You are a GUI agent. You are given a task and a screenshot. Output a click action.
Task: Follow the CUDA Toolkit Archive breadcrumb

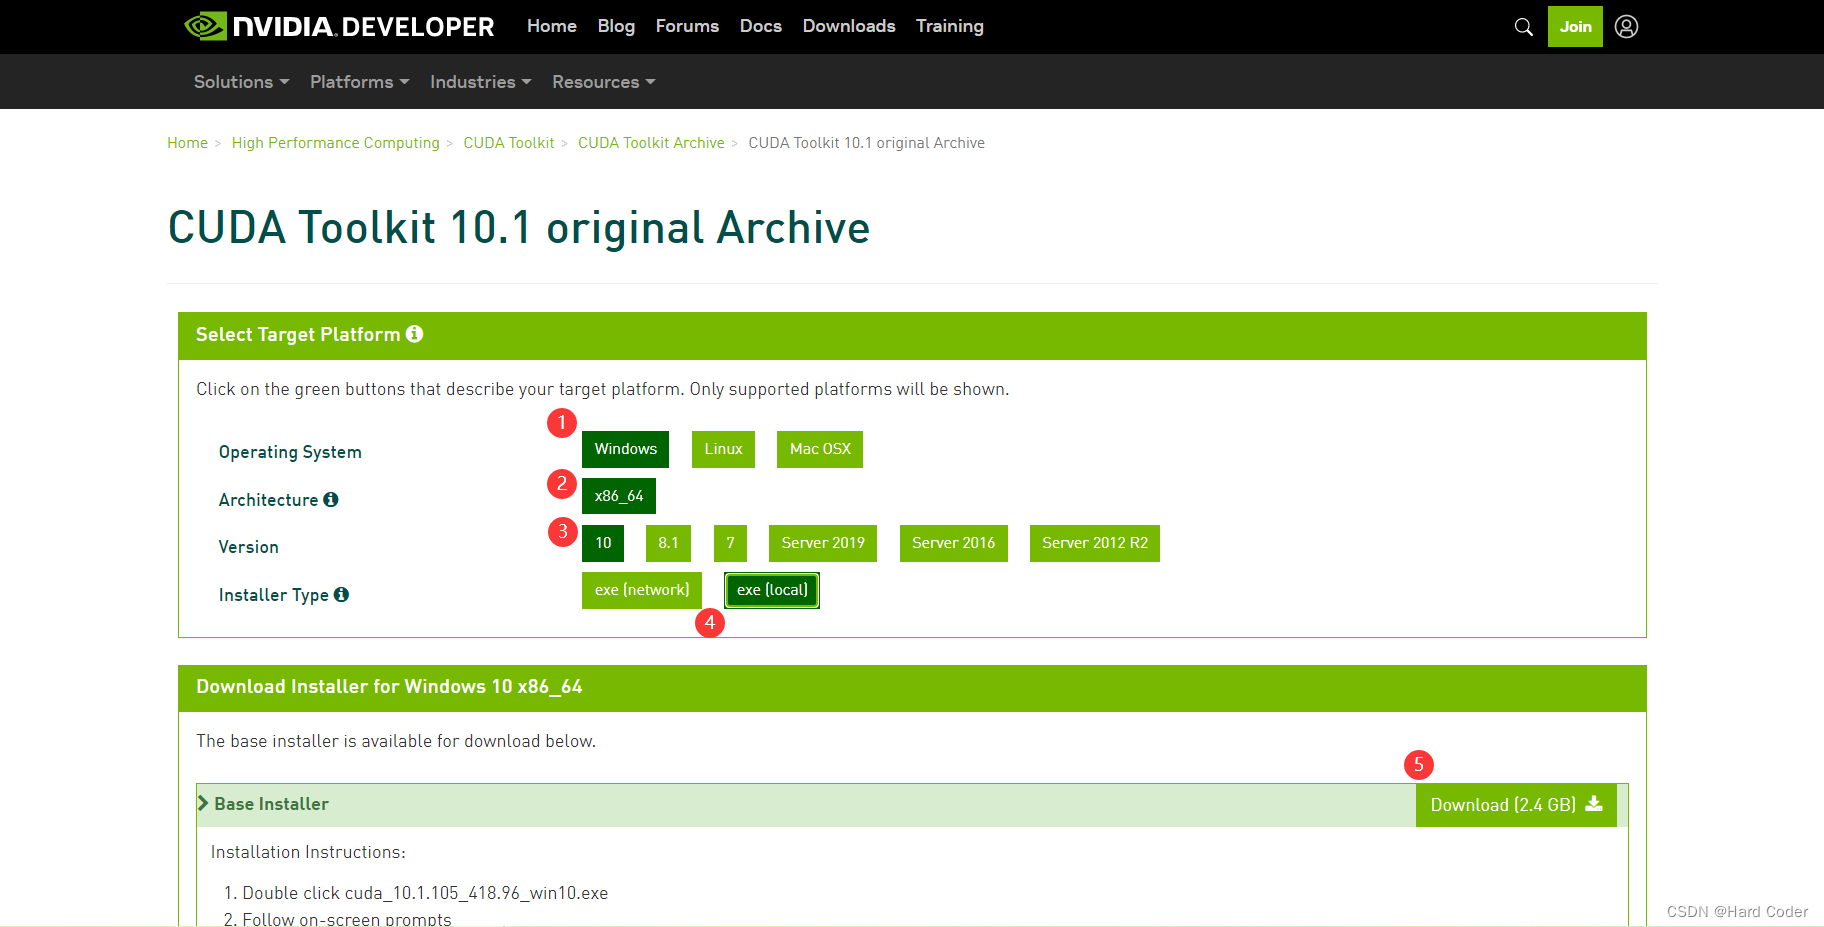[651, 143]
